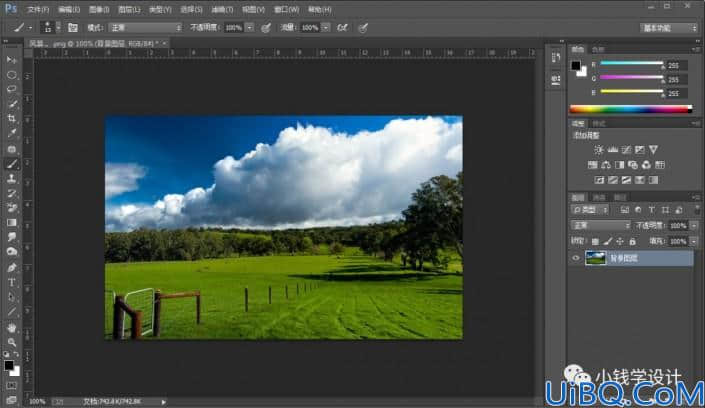Open the layer filter type (类型) dropdown
705x408 pixels.
(x=590, y=210)
